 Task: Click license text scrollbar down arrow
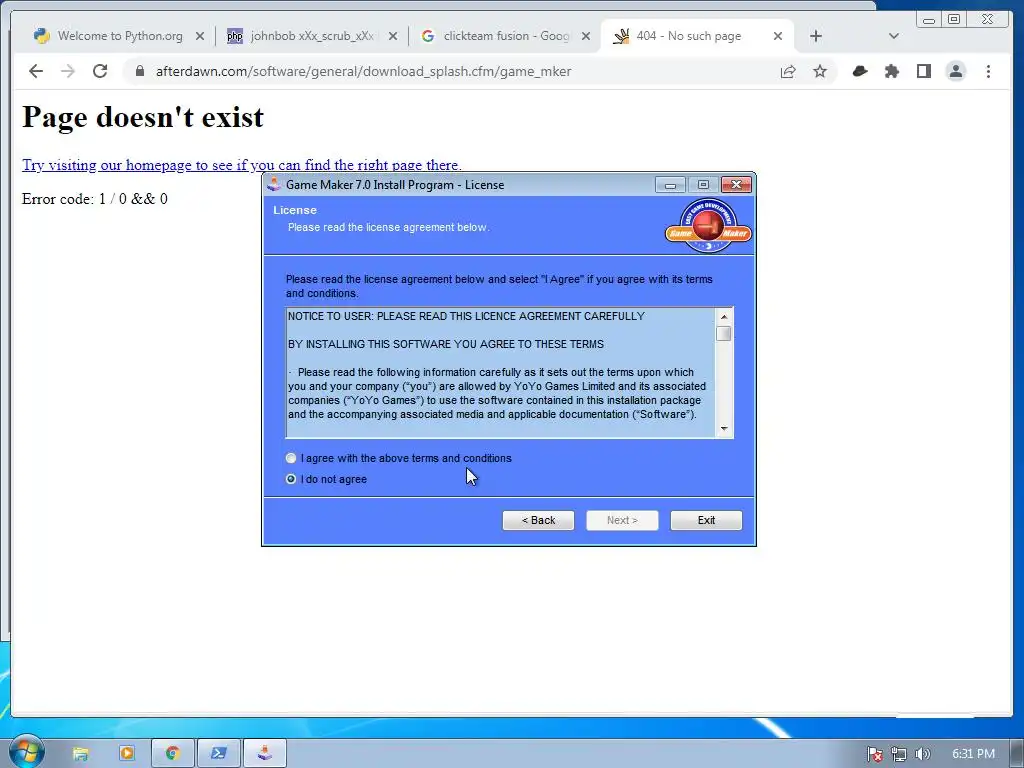pos(724,429)
